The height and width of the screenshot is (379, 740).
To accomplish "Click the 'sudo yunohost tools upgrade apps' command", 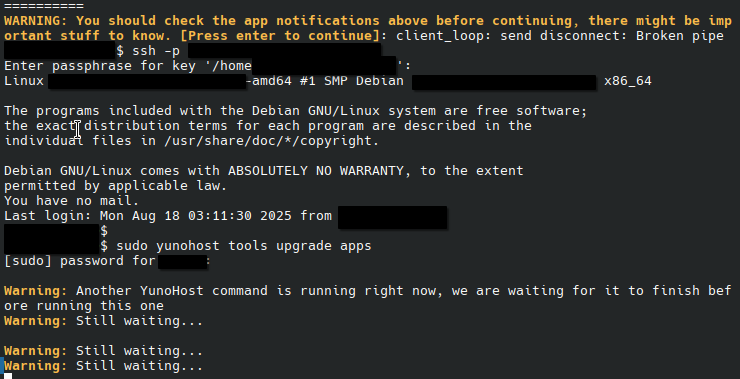I will (x=244, y=246).
